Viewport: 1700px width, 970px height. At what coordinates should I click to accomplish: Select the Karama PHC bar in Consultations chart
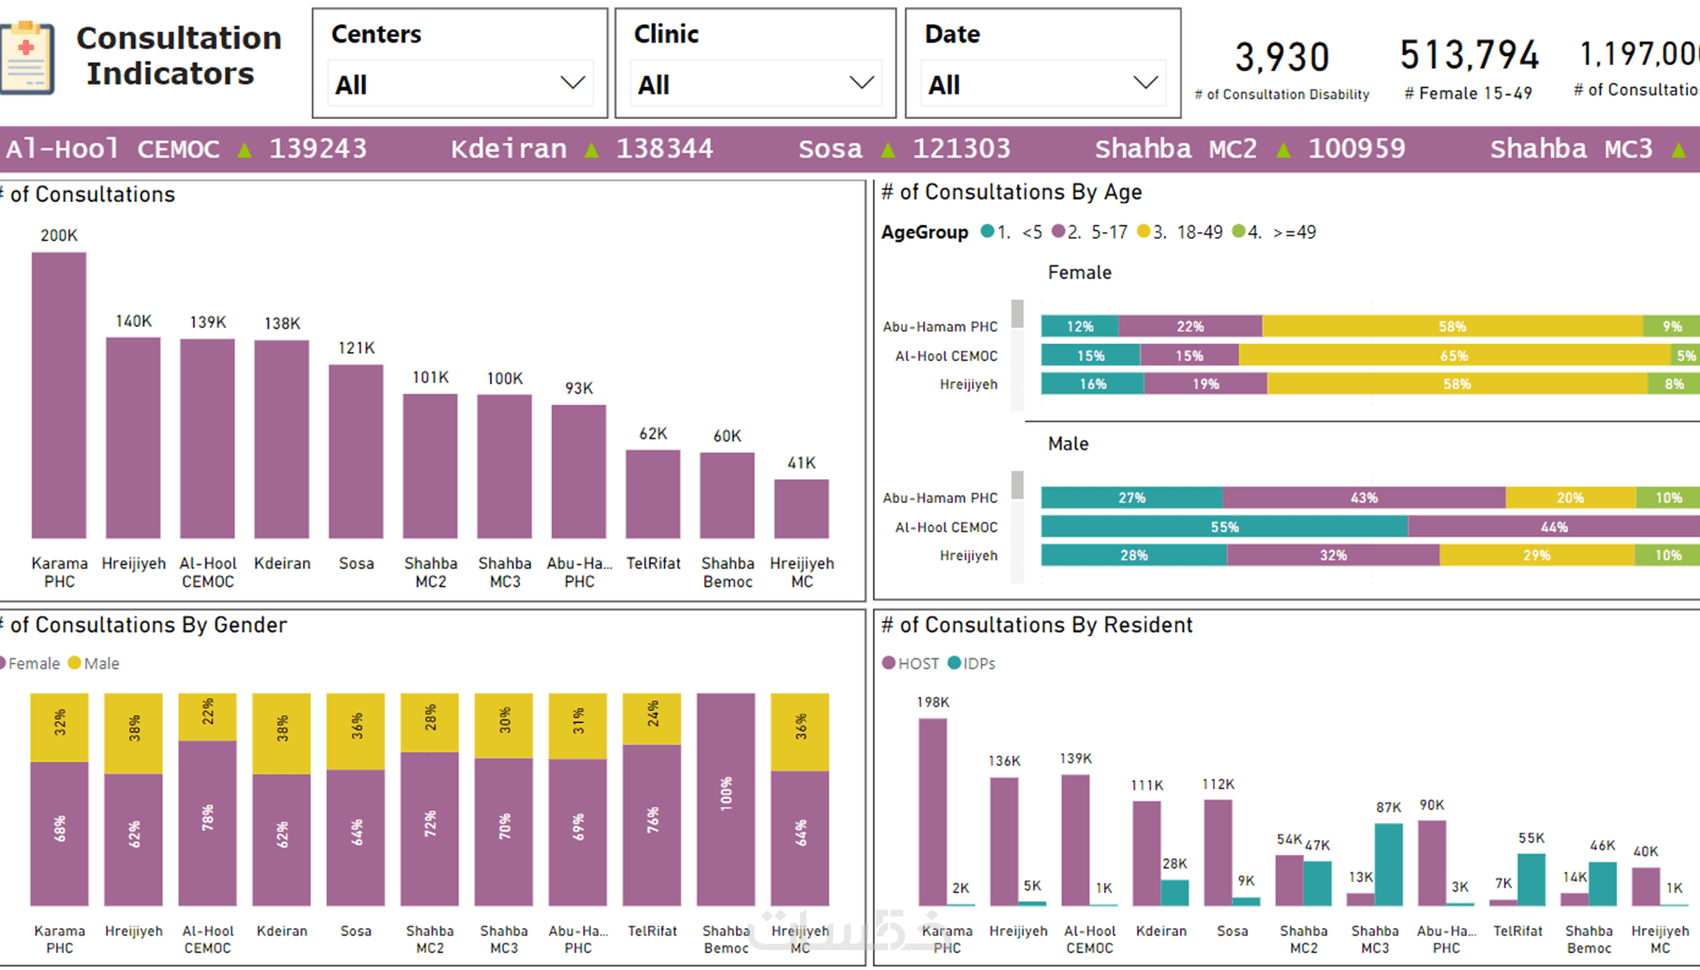[x=59, y=395]
